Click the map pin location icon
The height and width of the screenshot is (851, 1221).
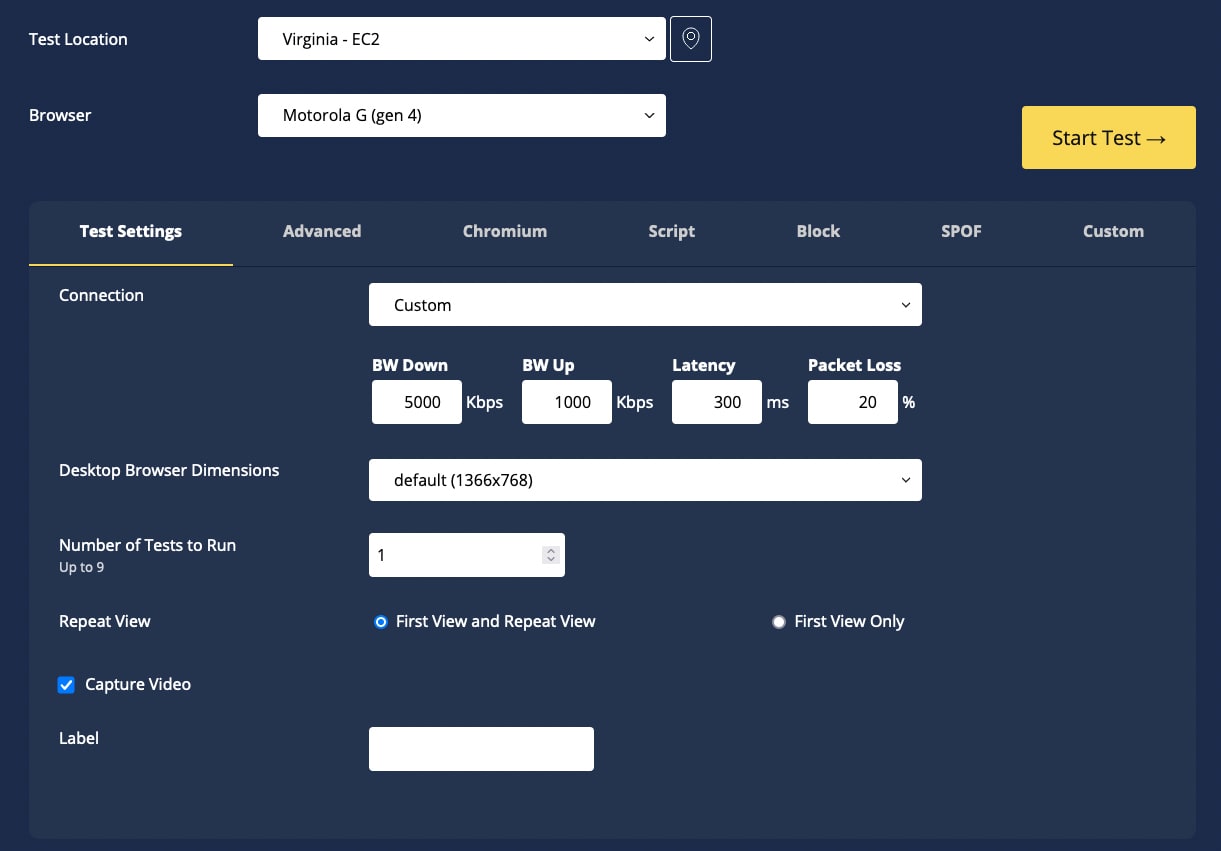pos(690,39)
